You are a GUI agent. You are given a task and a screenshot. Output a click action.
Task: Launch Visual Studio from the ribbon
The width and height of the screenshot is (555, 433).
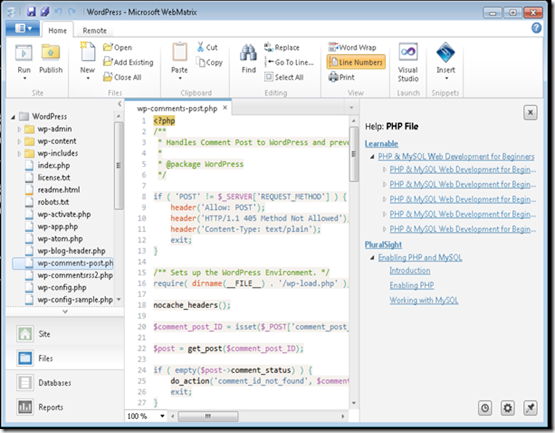[x=408, y=62]
